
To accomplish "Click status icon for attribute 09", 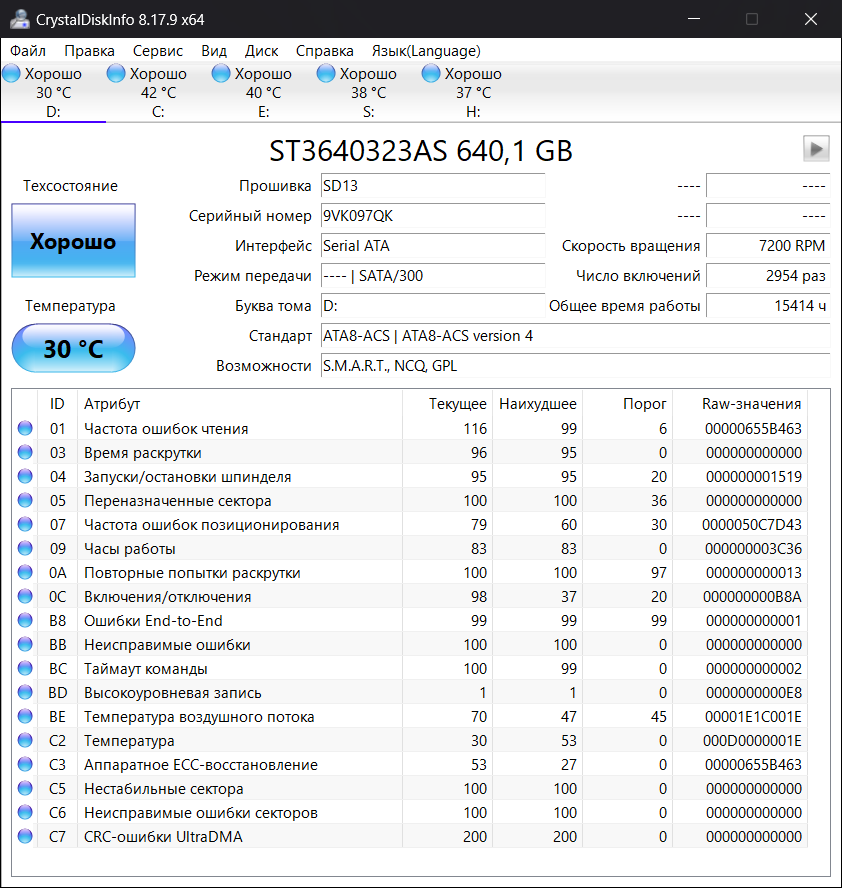I will (x=25, y=548).
